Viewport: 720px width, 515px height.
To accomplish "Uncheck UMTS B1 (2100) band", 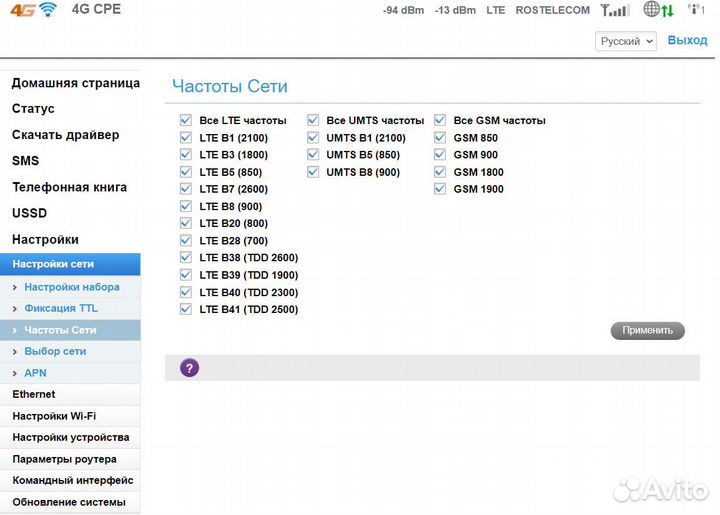I will pyautogui.click(x=313, y=138).
